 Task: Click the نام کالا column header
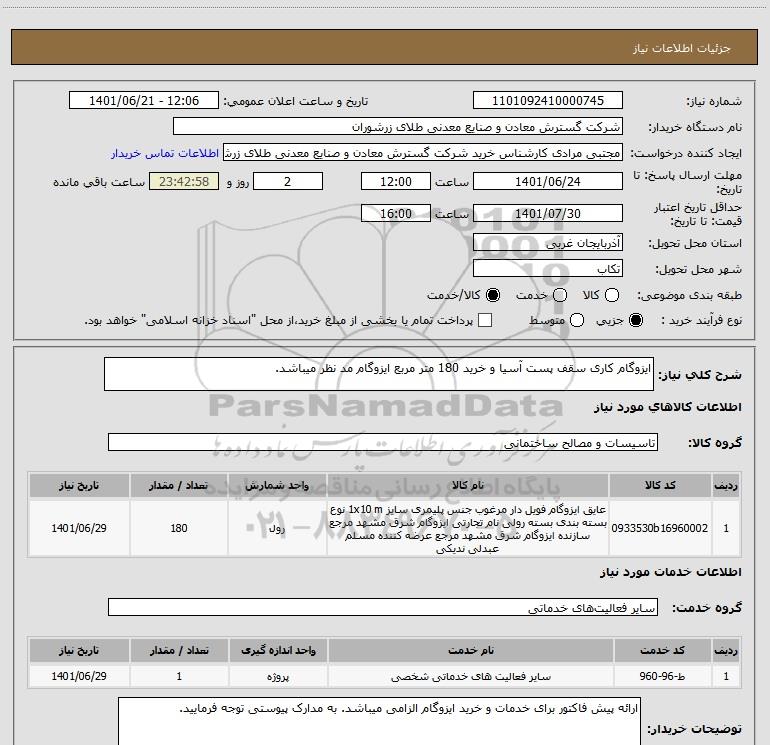point(468,486)
